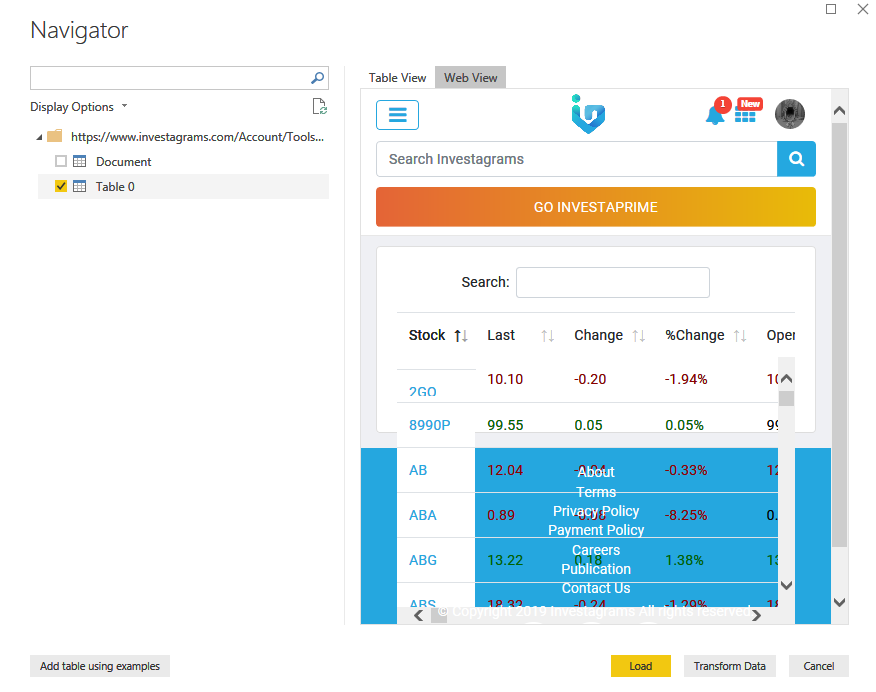Click the web view vertical scrollbar thumb
The image size is (876, 692).
(839, 335)
